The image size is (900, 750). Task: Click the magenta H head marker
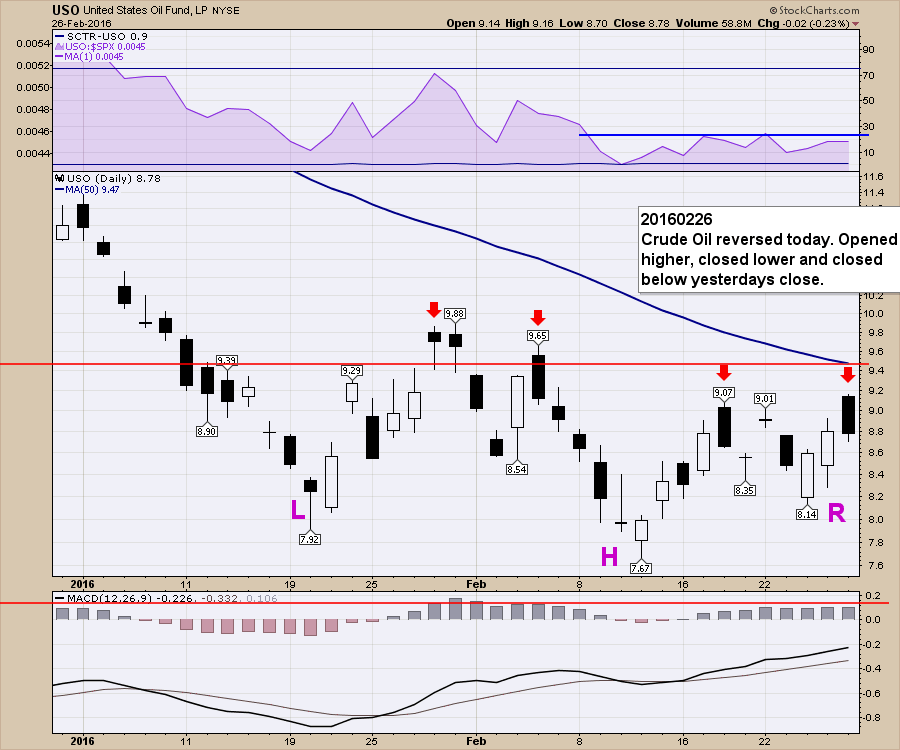pos(609,557)
